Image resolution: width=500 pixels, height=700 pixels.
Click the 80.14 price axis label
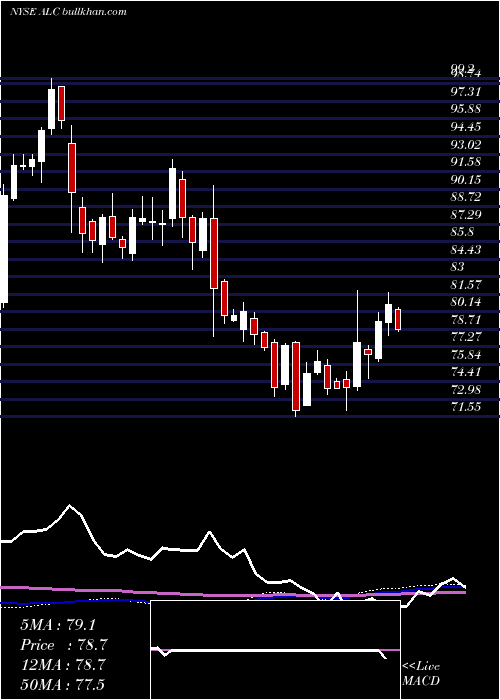click(466, 302)
